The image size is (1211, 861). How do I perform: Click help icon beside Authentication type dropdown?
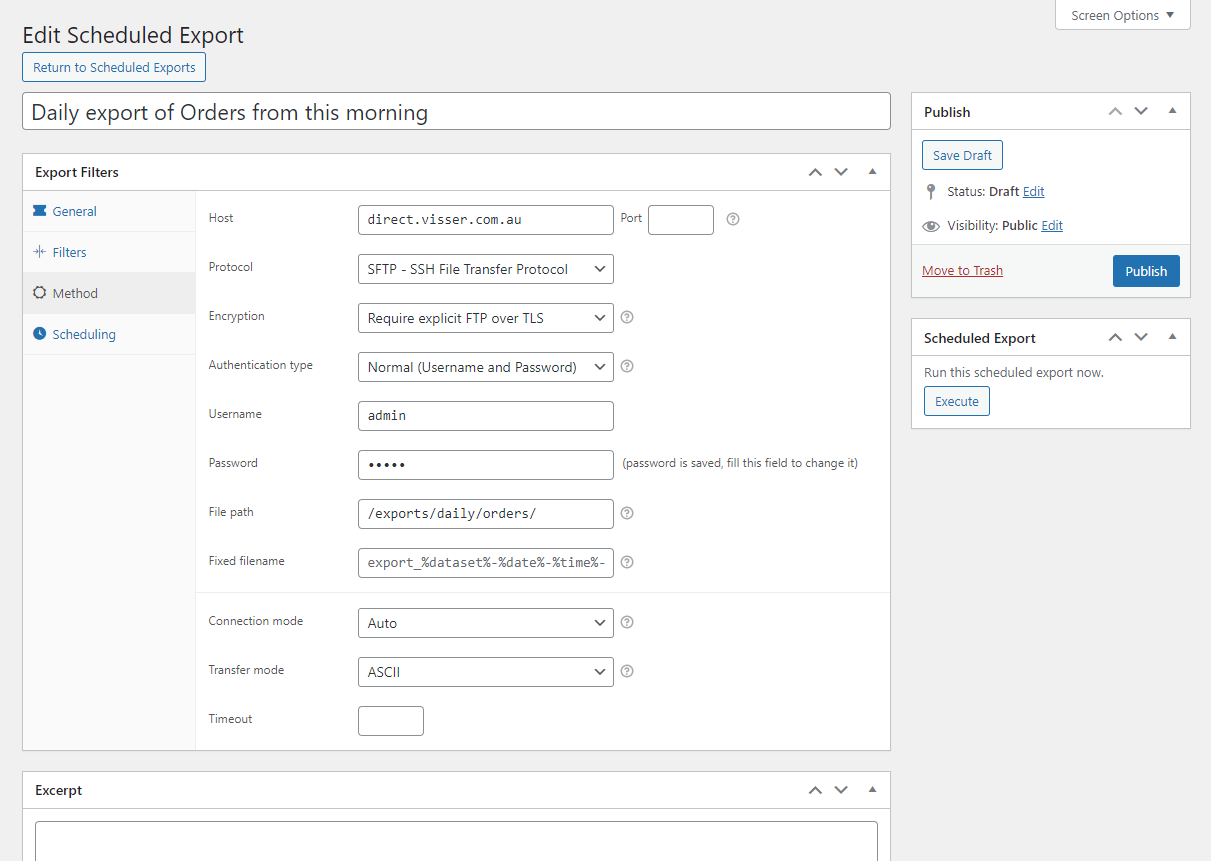point(628,366)
